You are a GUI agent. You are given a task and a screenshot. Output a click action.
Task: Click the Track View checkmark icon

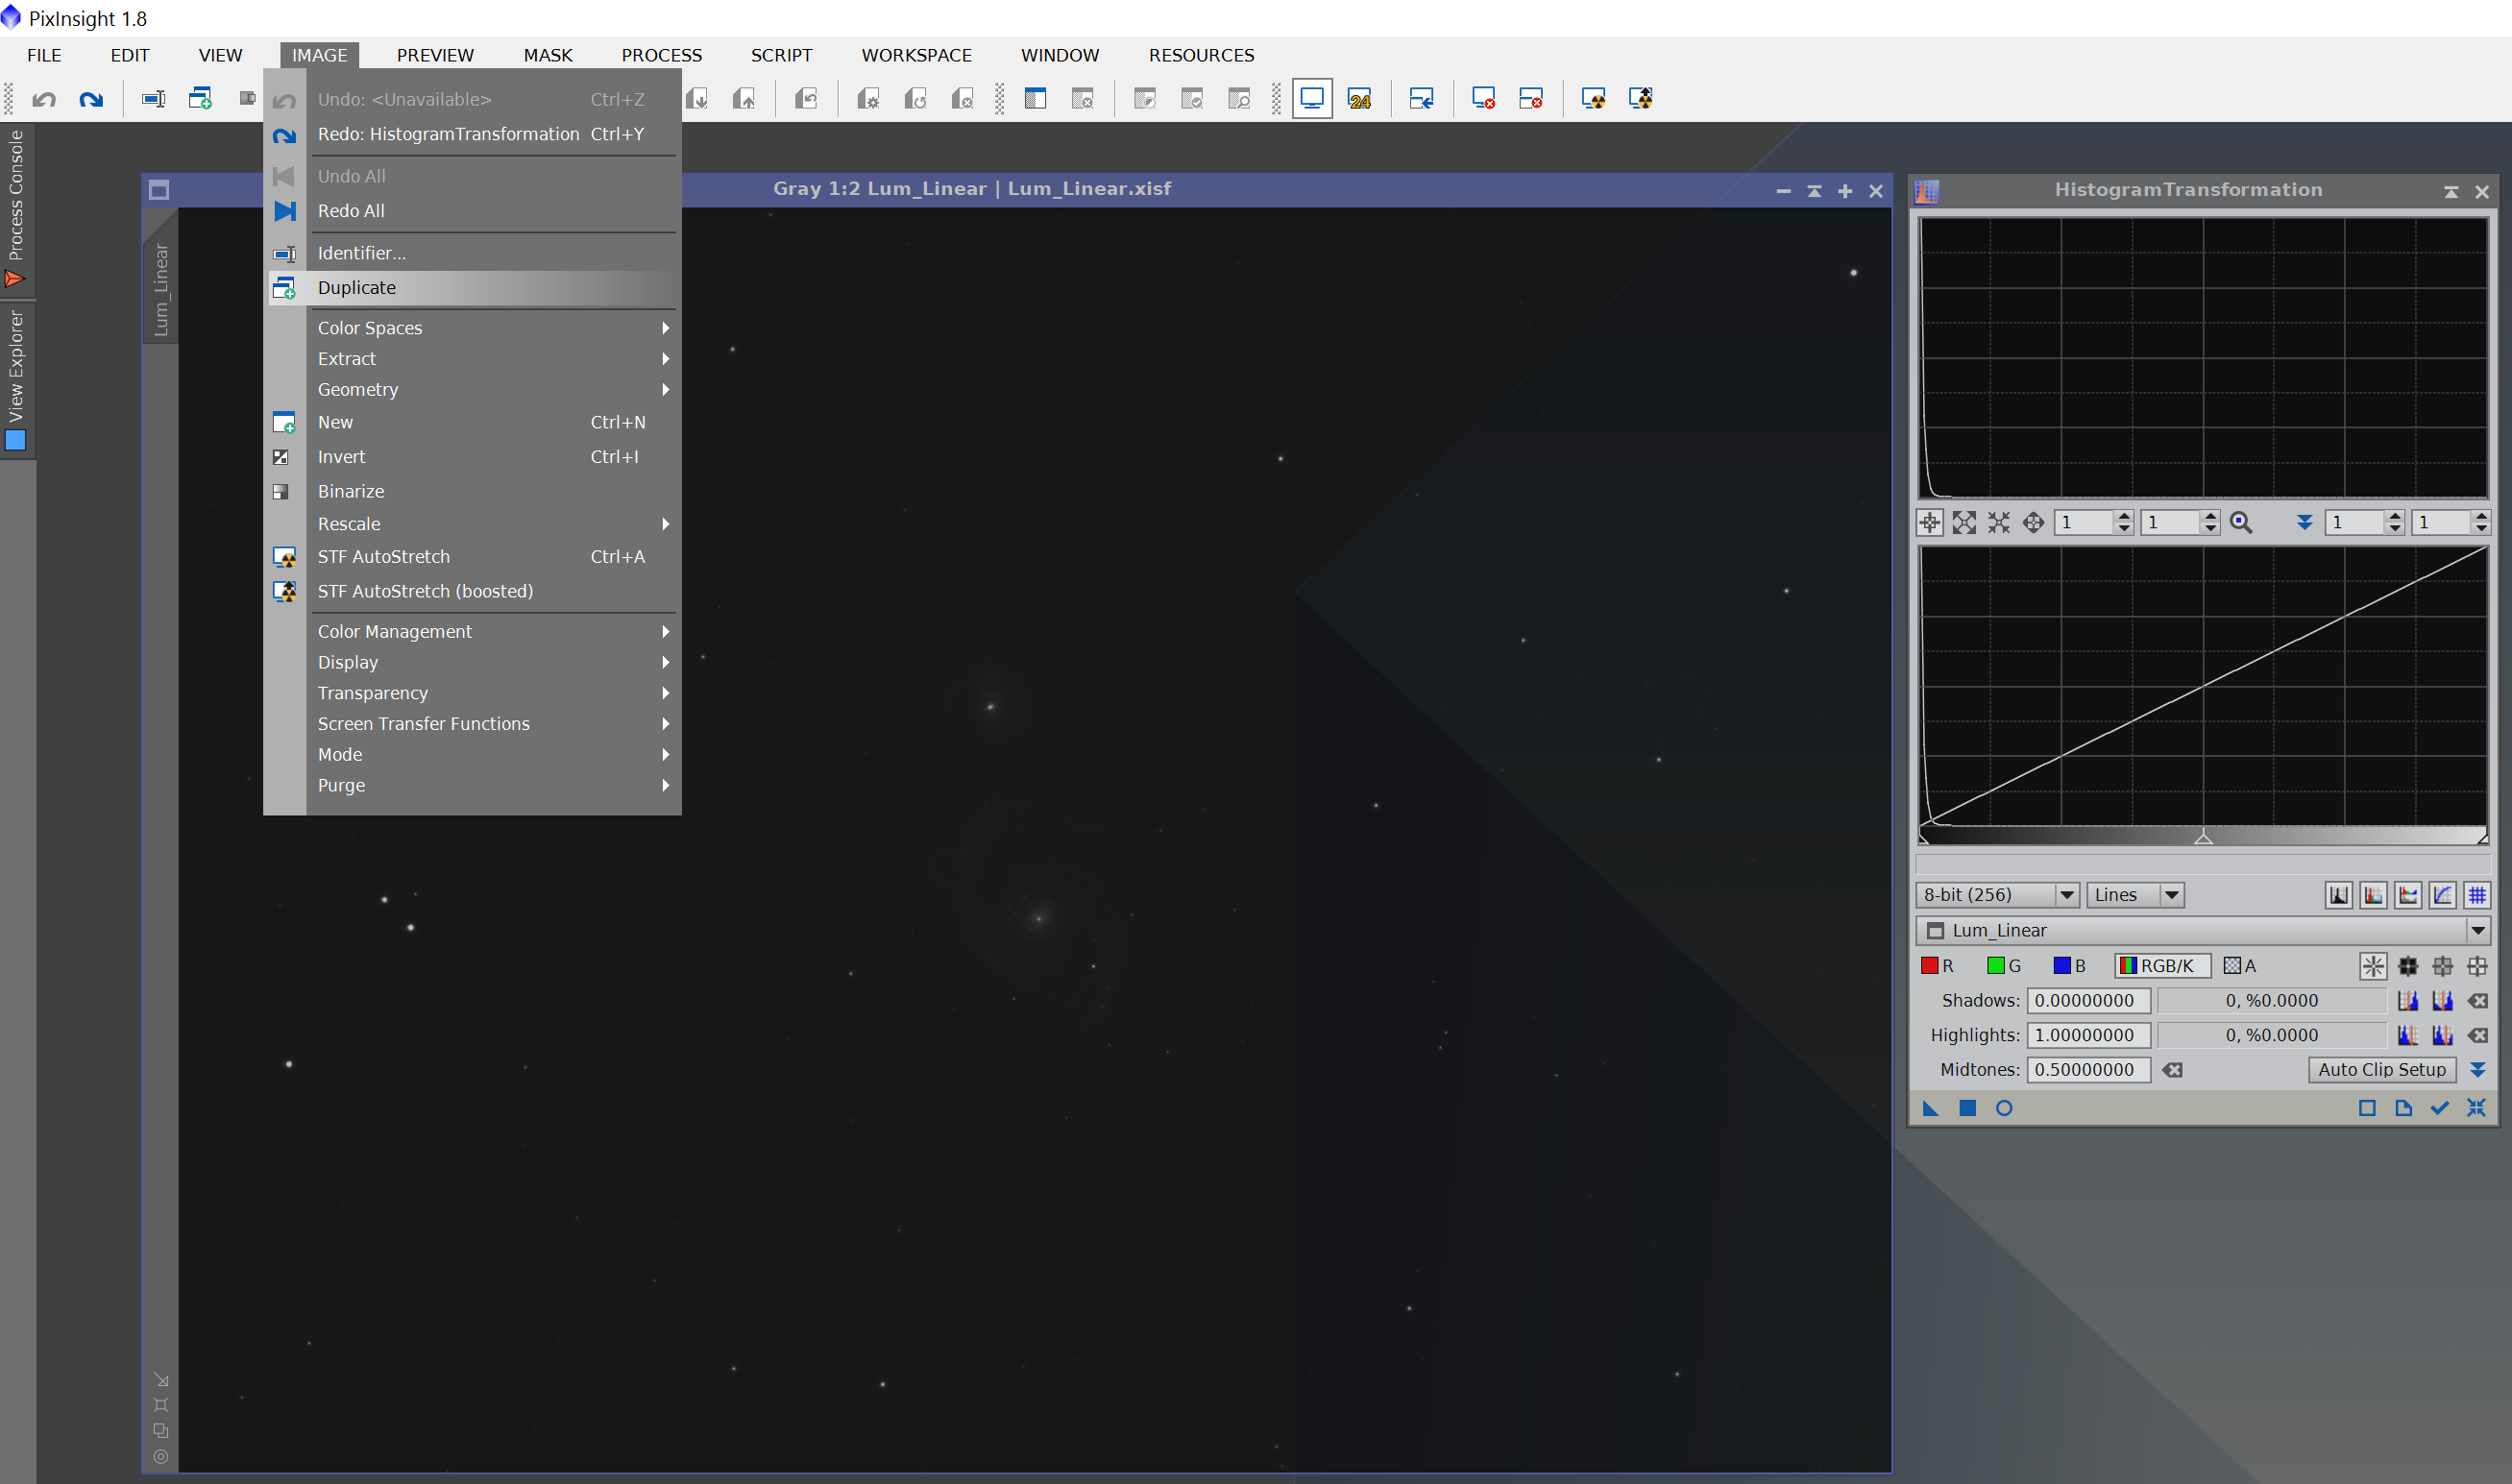coord(2440,1108)
